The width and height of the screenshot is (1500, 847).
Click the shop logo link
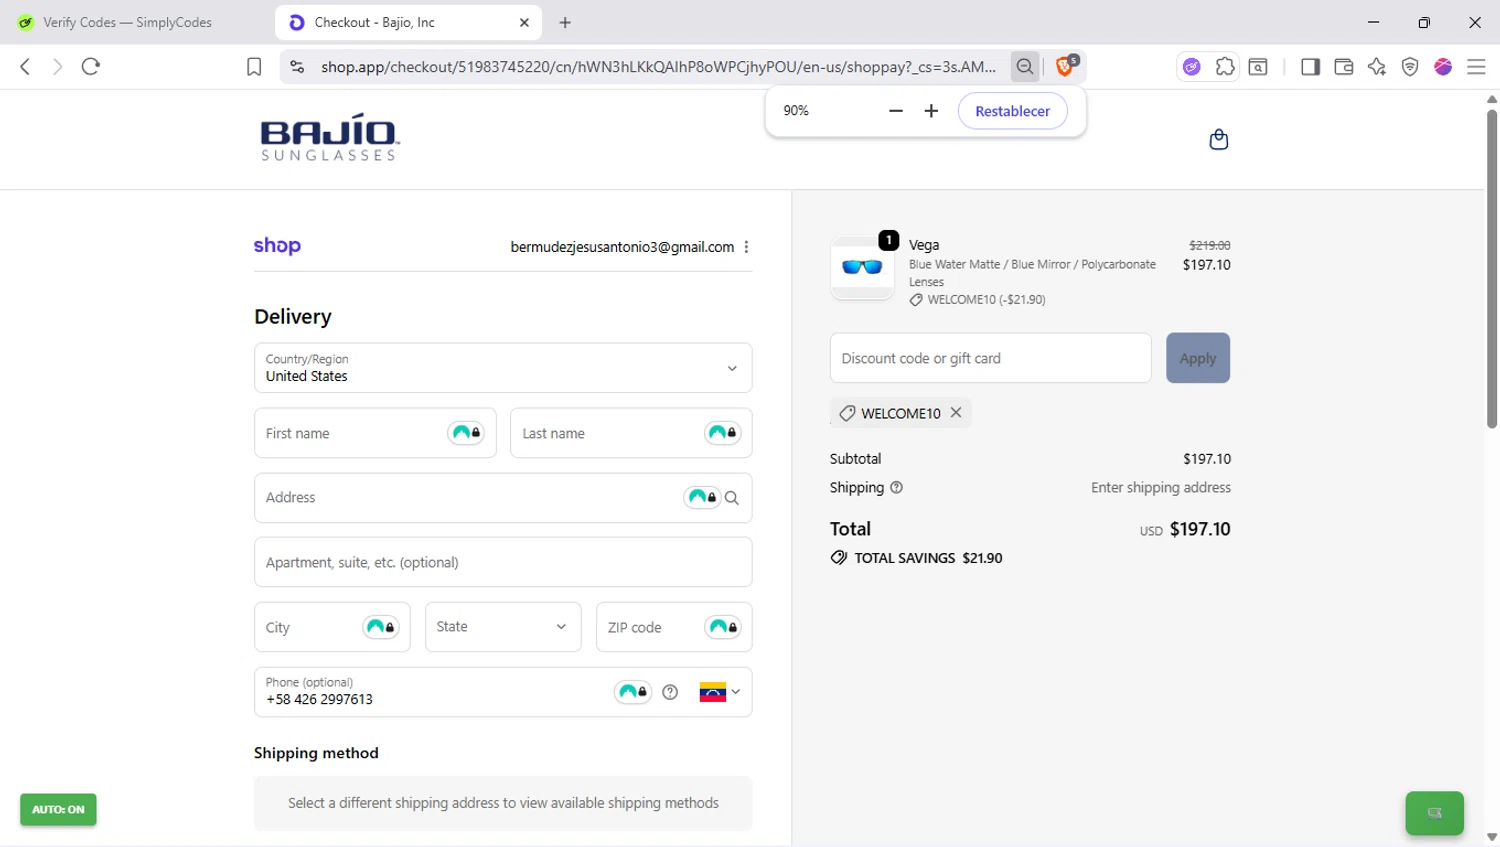pos(277,246)
